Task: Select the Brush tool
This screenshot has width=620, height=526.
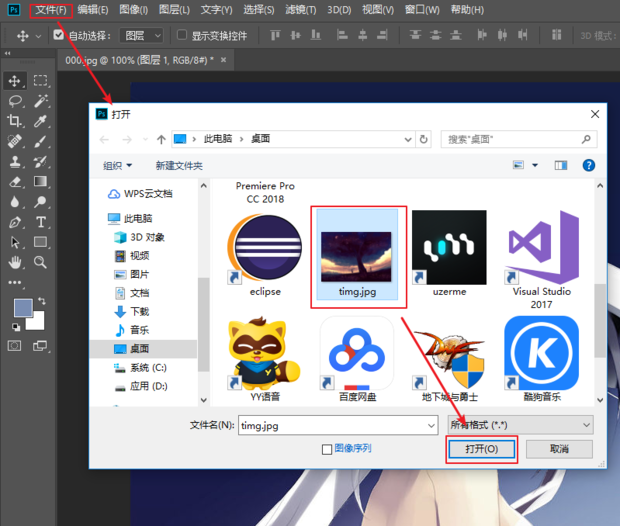Action: 40,141
